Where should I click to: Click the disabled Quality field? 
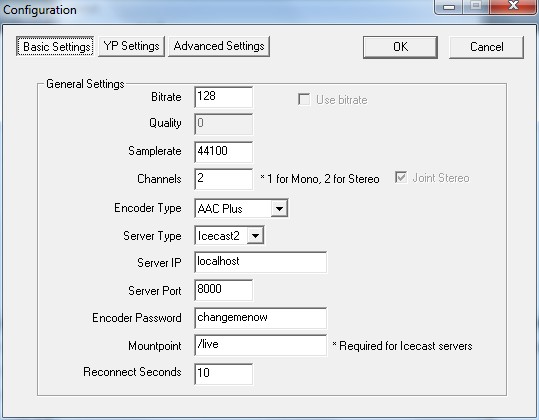coord(223,124)
